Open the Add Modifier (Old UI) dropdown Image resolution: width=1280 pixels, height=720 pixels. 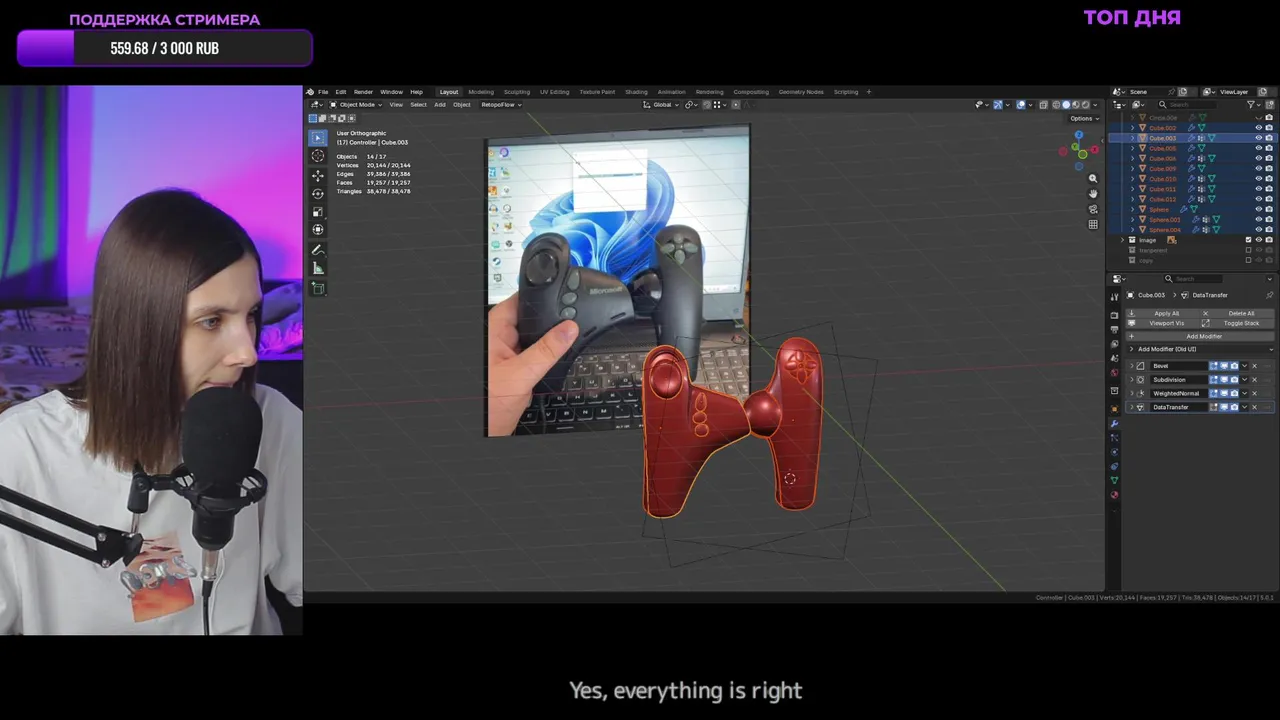tap(1200, 349)
